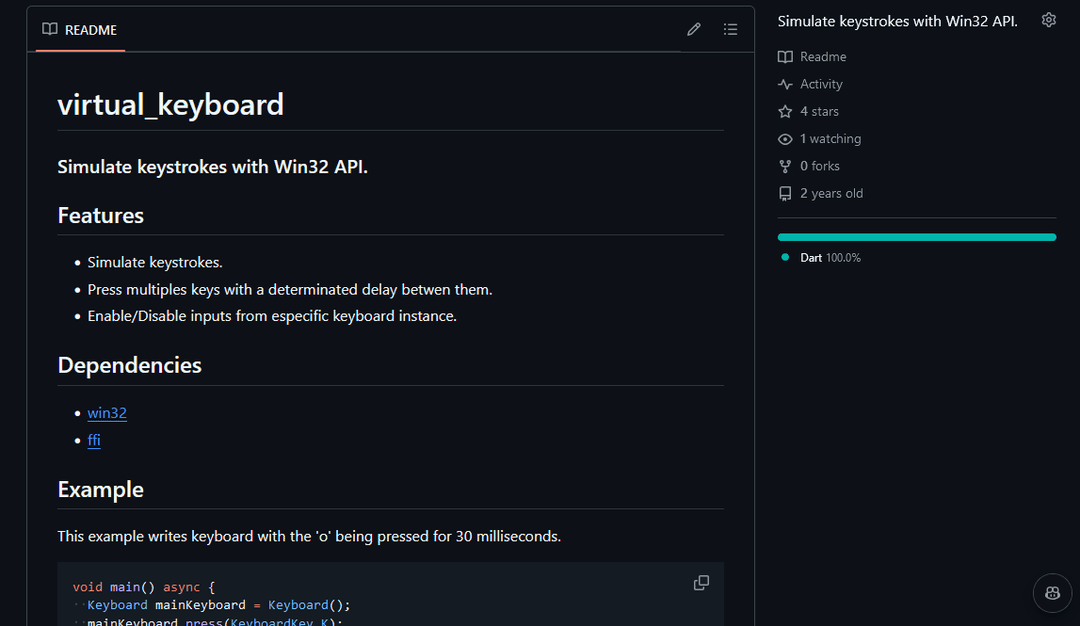This screenshot has height=626, width=1080.
Task: Click the Dart language color dot
Action: 785,257
